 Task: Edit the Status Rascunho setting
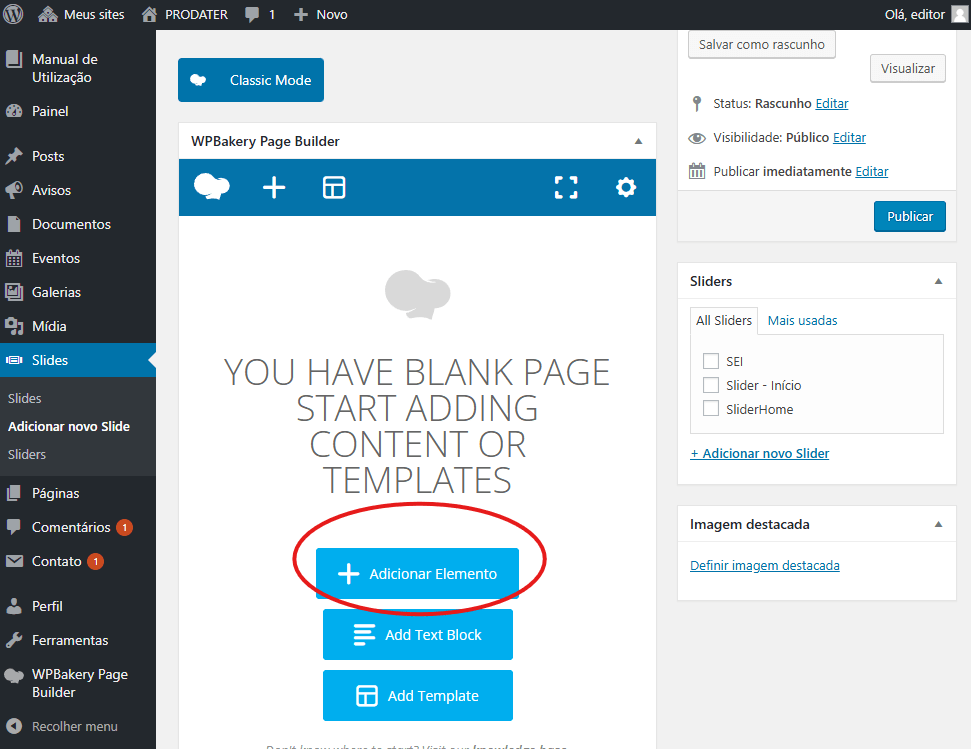coord(832,103)
